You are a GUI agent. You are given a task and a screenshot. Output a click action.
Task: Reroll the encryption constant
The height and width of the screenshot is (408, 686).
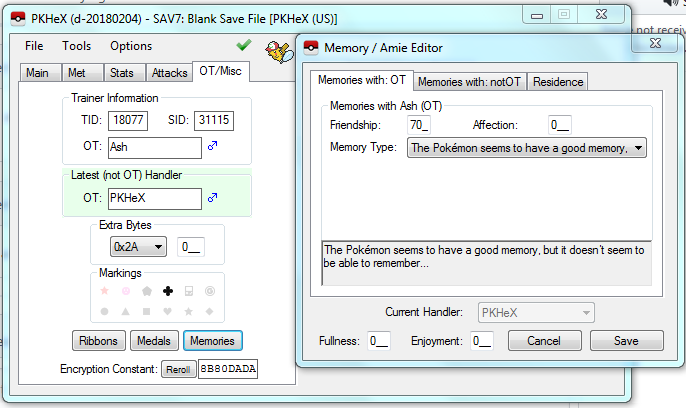coord(178,370)
